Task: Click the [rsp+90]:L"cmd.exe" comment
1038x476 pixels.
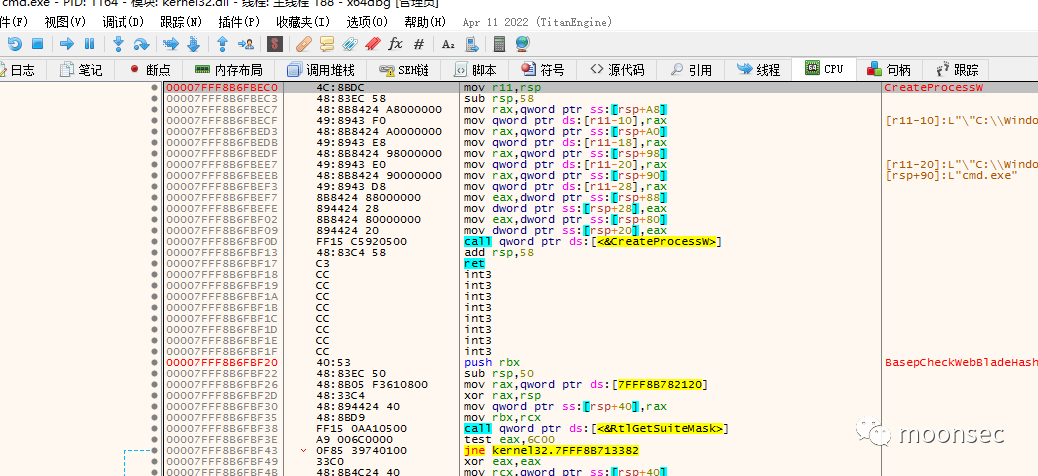Action: tap(951, 175)
